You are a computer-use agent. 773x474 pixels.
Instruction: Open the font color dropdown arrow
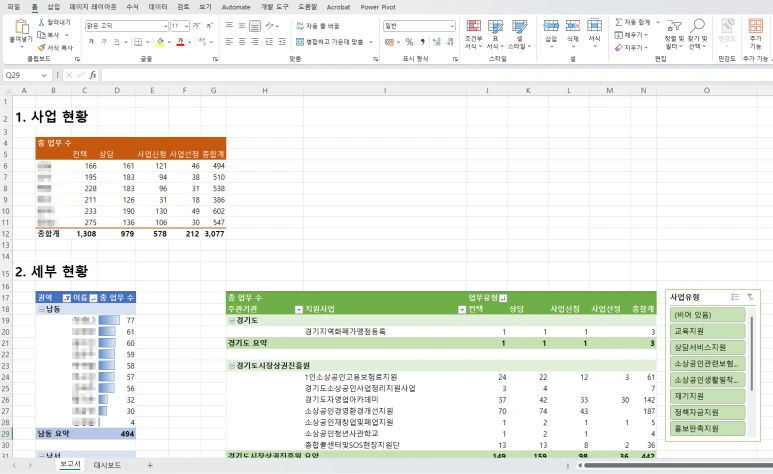189,42
